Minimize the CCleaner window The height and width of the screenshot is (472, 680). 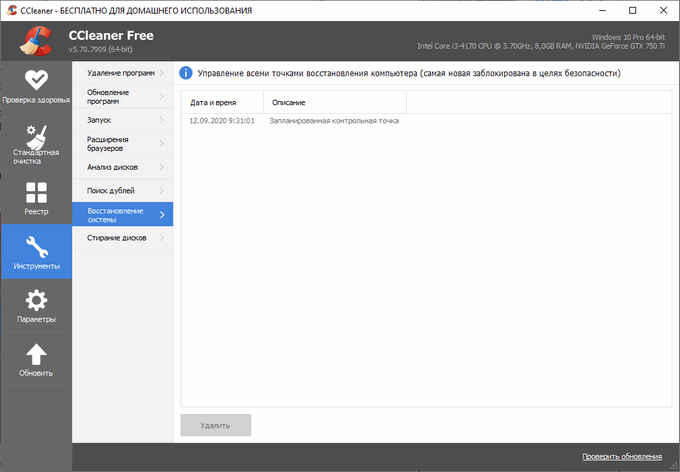[x=602, y=10]
